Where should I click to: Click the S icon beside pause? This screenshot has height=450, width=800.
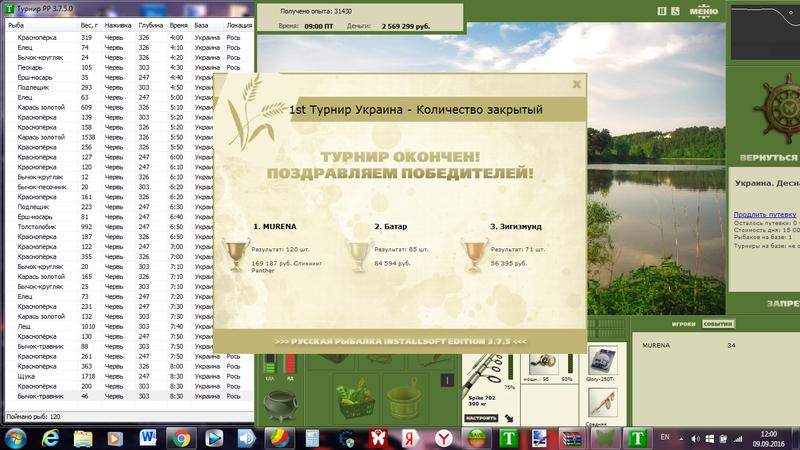[675, 11]
